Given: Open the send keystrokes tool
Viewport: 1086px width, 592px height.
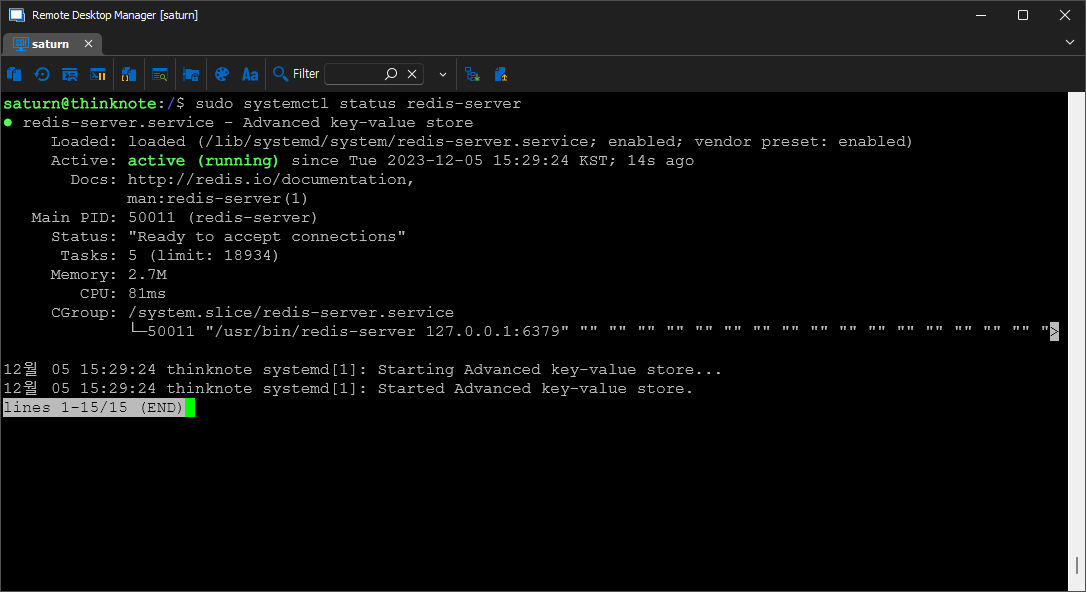Looking at the screenshot, I should click(69, 74).
